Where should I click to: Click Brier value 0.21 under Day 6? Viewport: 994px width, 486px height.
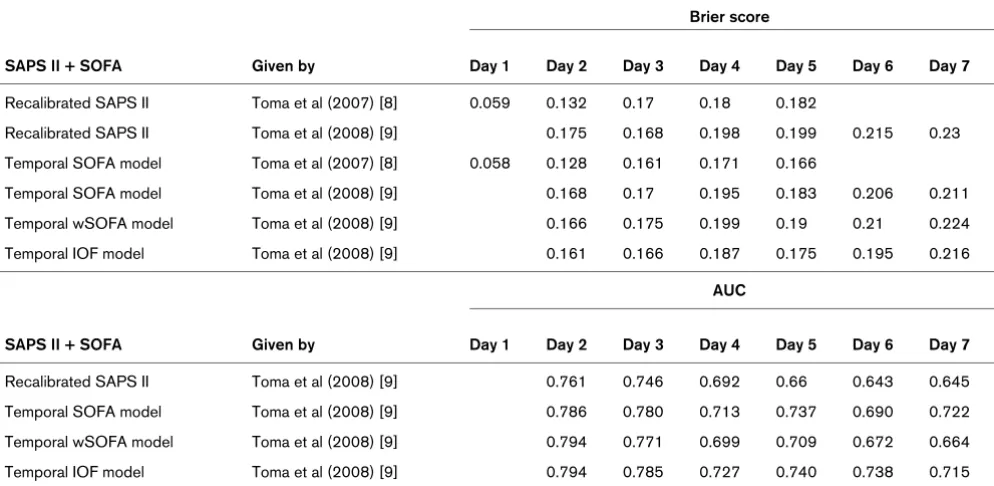tap(868, 223)
